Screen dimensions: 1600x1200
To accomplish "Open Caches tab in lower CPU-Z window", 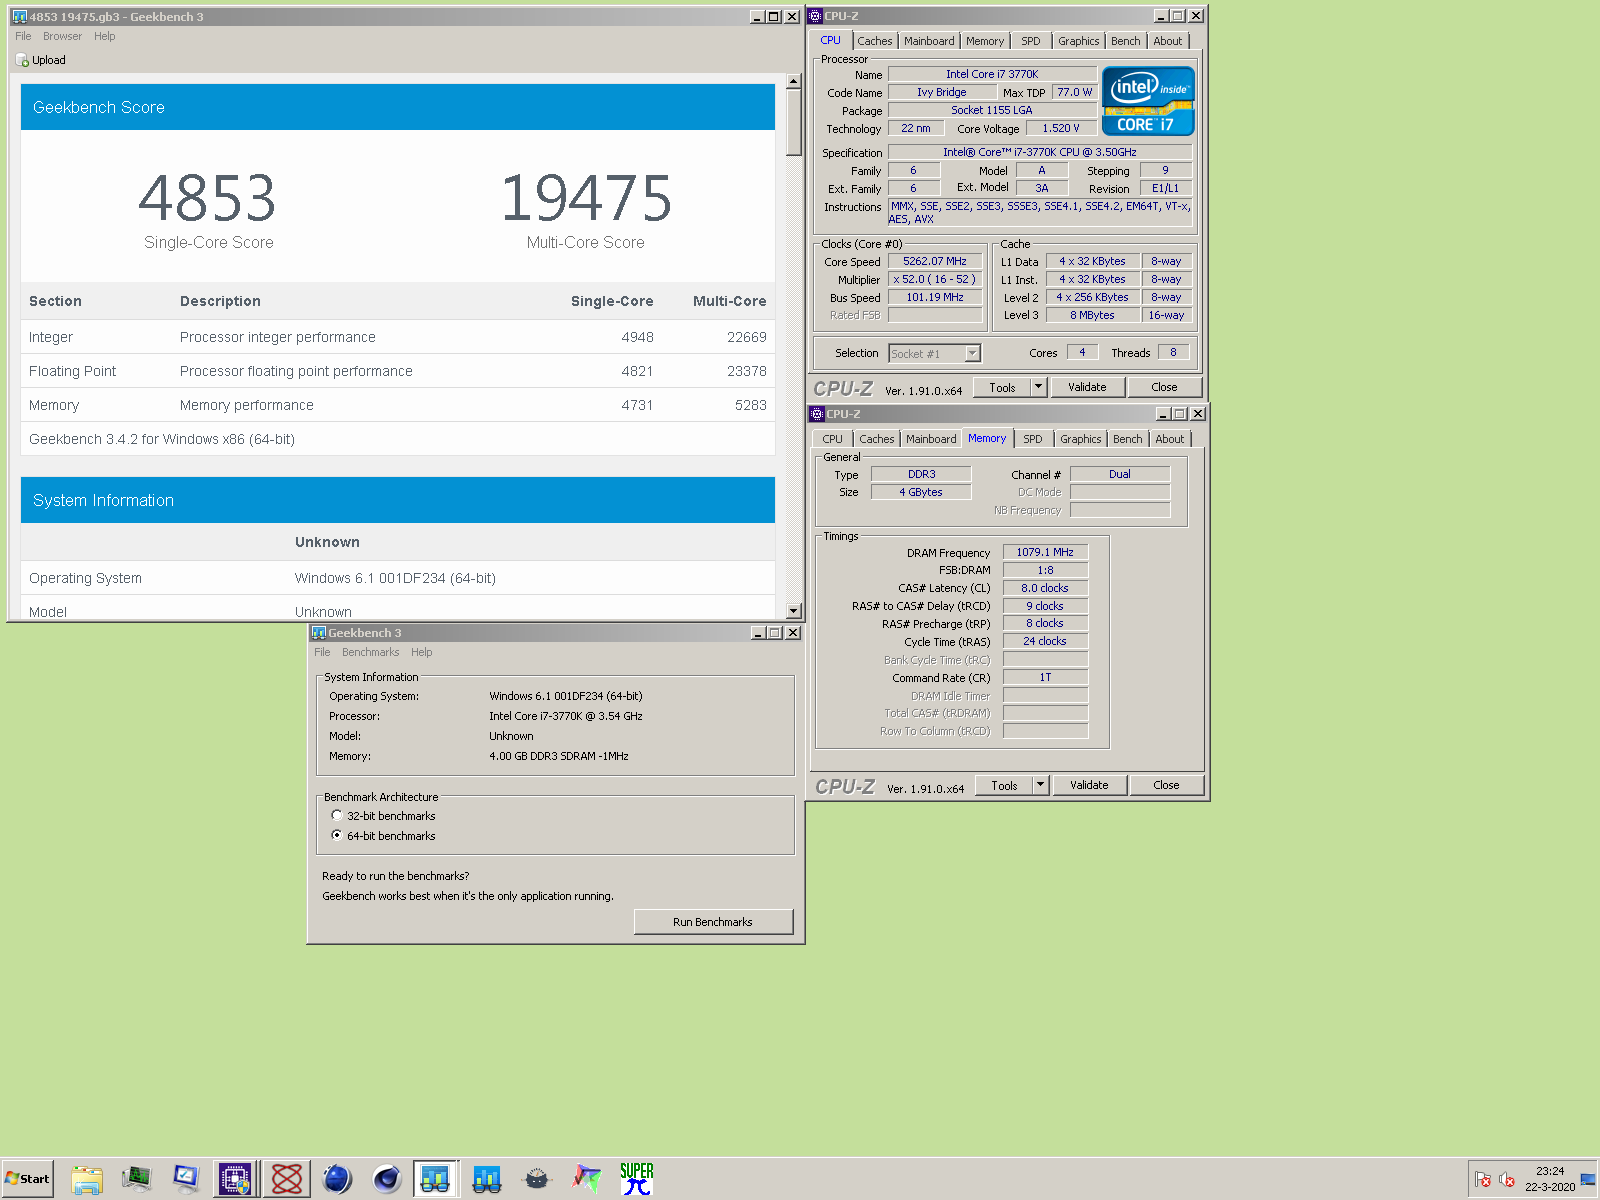I will [x=876, y=439].
